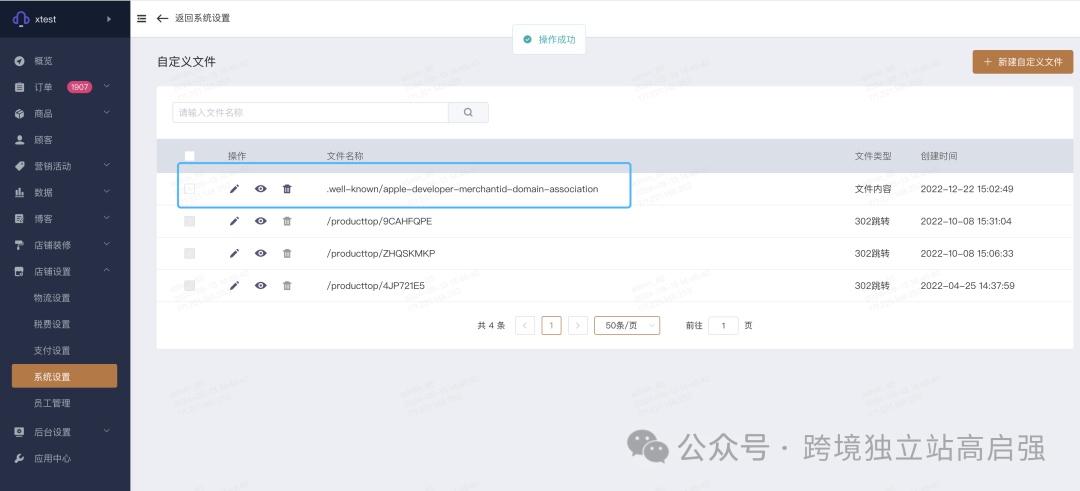Click the 应用中心 wrench icon
The image size is (1080, 491).
(x=20, y=459)
